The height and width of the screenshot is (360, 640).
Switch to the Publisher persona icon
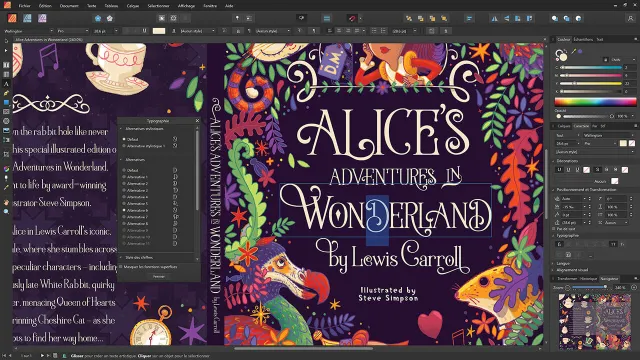click(x=12, y=18)
